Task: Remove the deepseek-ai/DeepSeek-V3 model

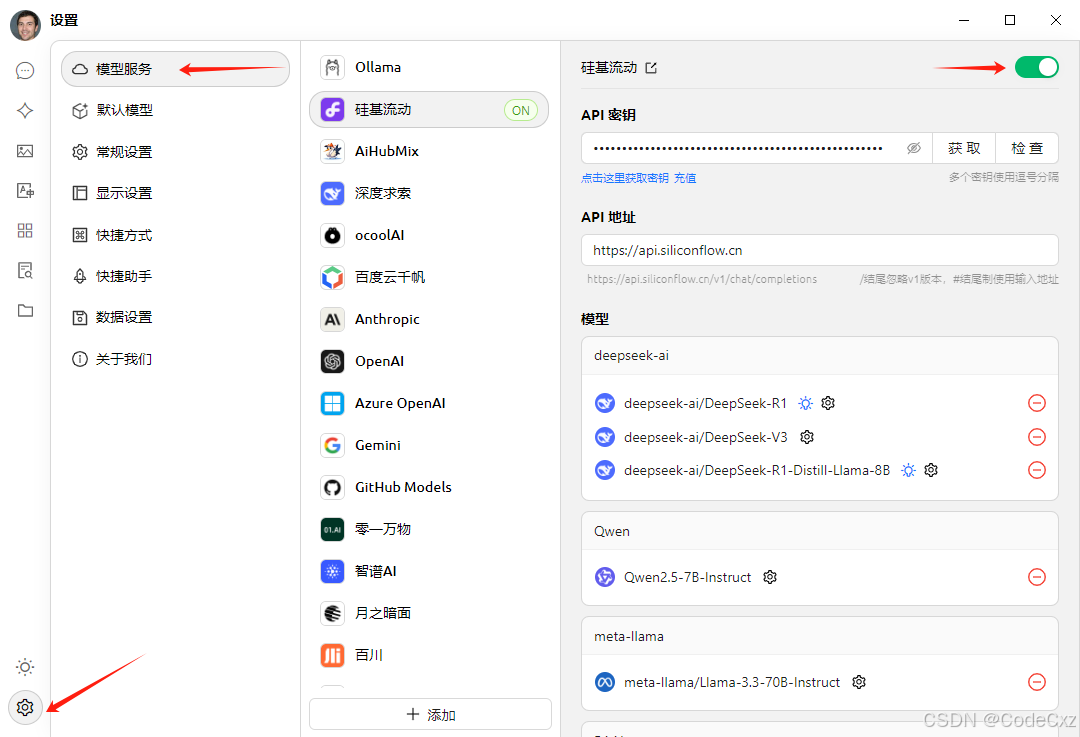Action: [1037, 437]
